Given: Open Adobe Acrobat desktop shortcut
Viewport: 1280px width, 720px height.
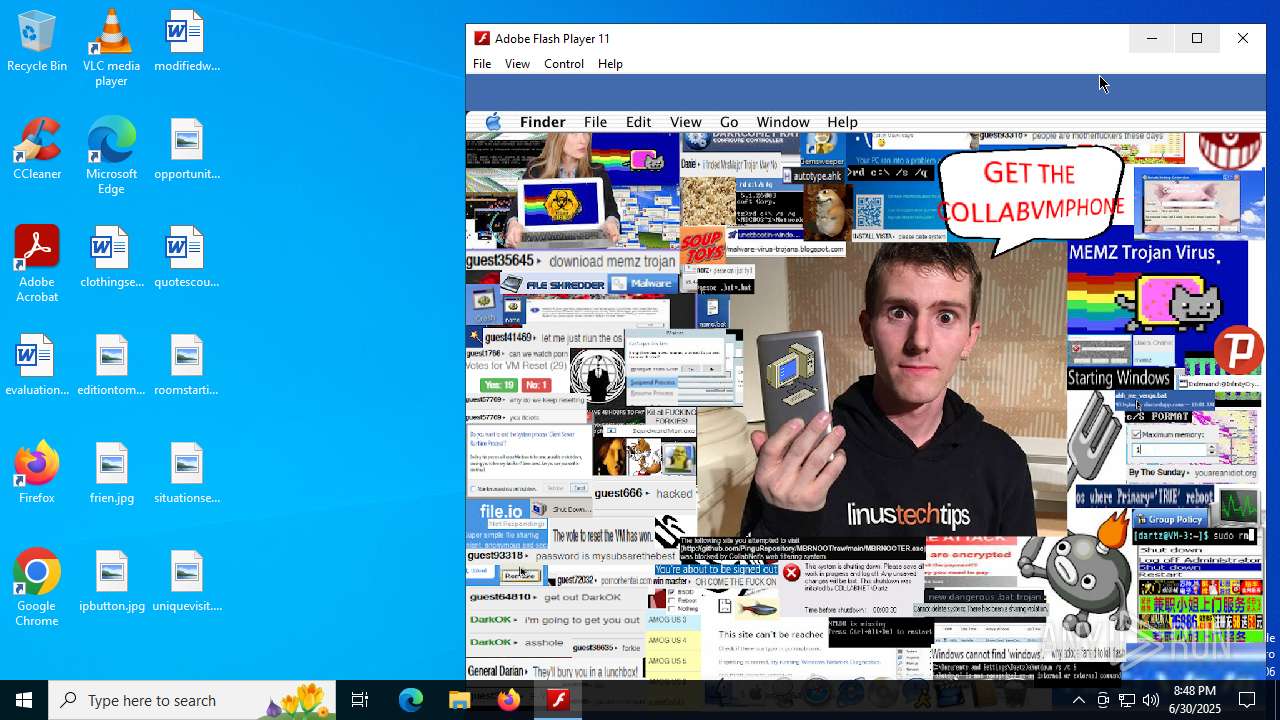Looking at the screenshot, I should pyautogui.click(x=37, y=264).
